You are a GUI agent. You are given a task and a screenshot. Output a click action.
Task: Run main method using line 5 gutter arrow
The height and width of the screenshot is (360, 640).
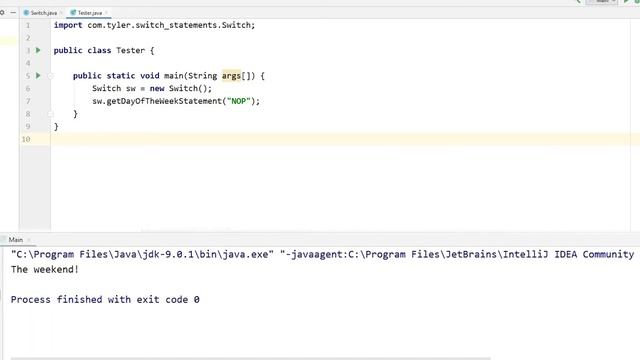tap(38, 76)
